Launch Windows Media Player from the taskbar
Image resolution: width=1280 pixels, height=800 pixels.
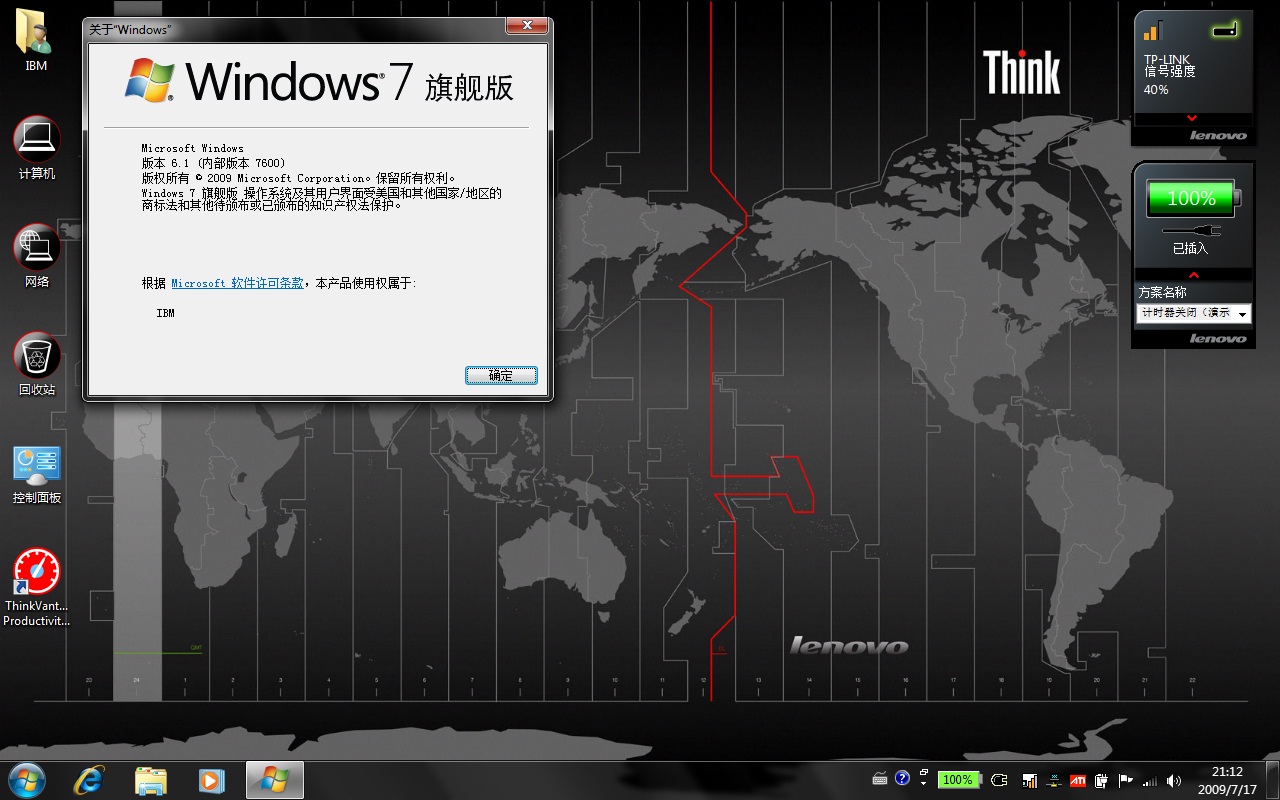[x=211, y=780]
